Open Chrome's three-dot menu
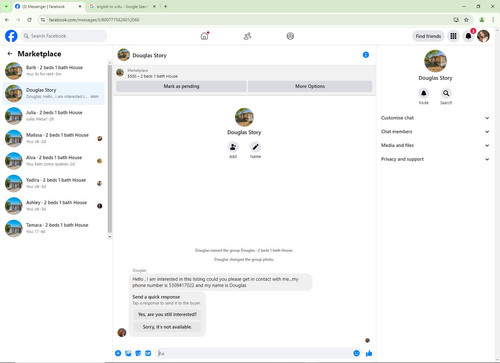The width and height of the screenshot is (500, 363). point(493,20)
